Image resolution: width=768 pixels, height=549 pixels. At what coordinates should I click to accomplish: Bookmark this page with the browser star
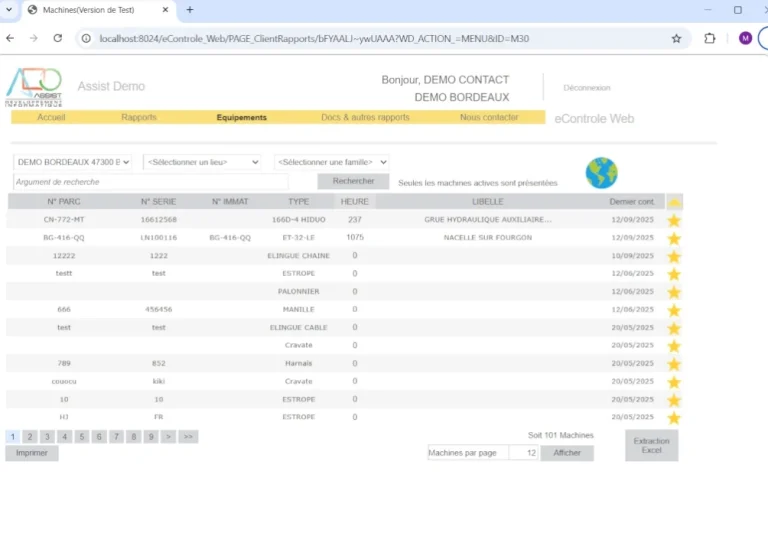click(676, 38)
